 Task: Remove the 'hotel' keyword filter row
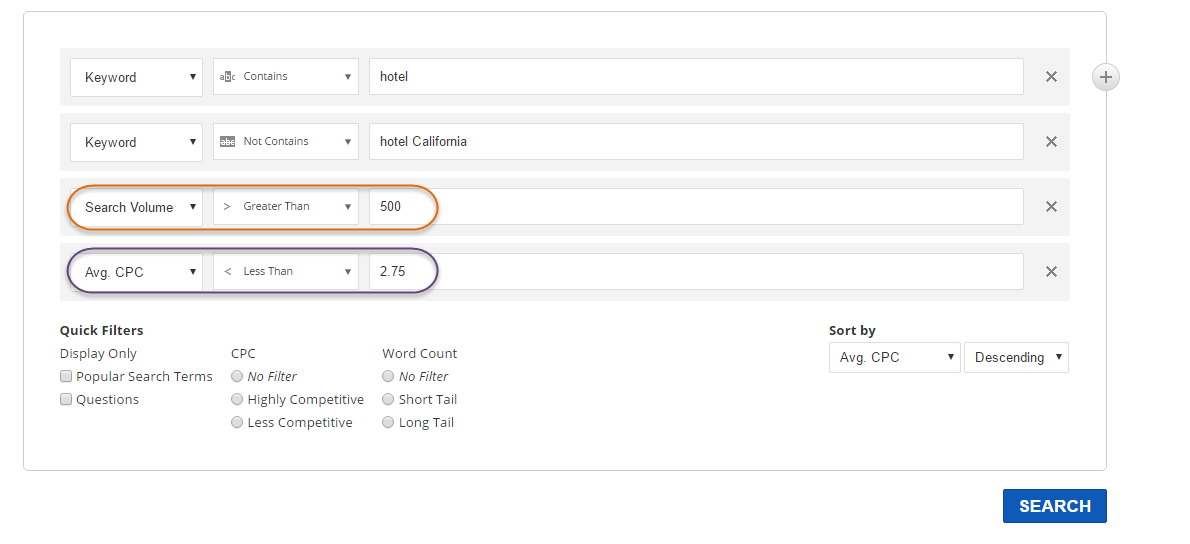1051,77
